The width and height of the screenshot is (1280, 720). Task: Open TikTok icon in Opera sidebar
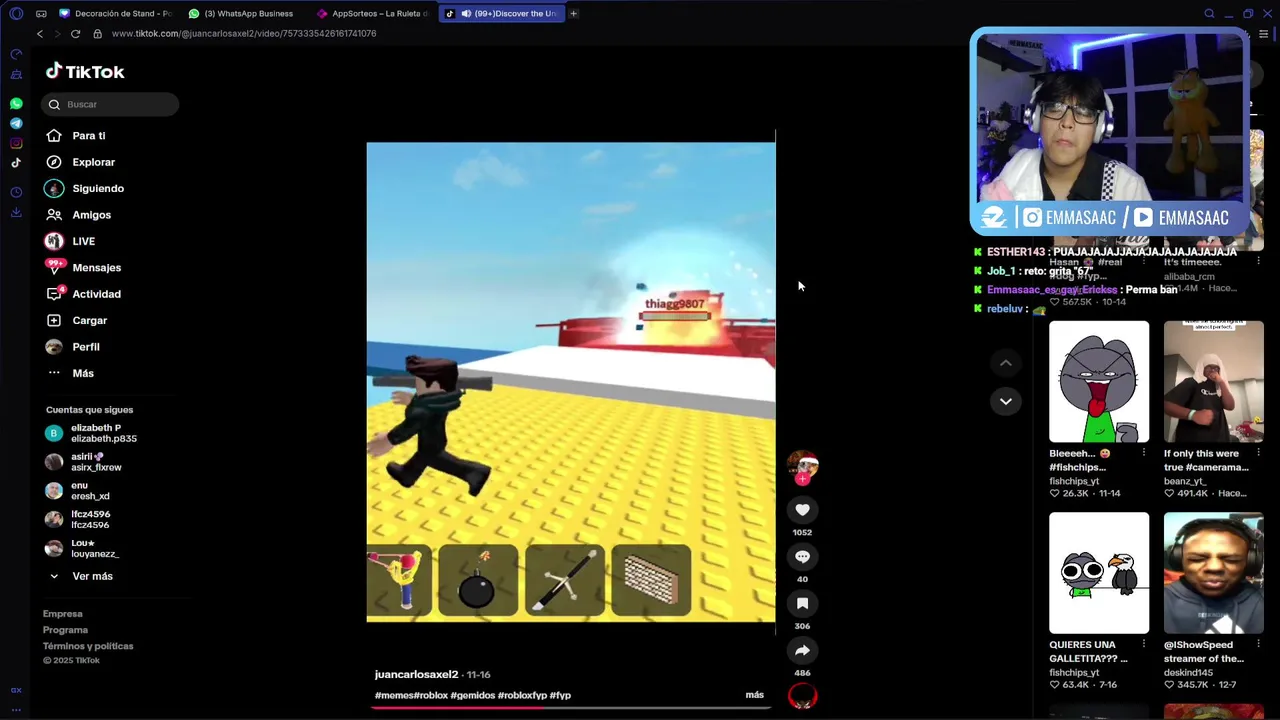(16, 163)
